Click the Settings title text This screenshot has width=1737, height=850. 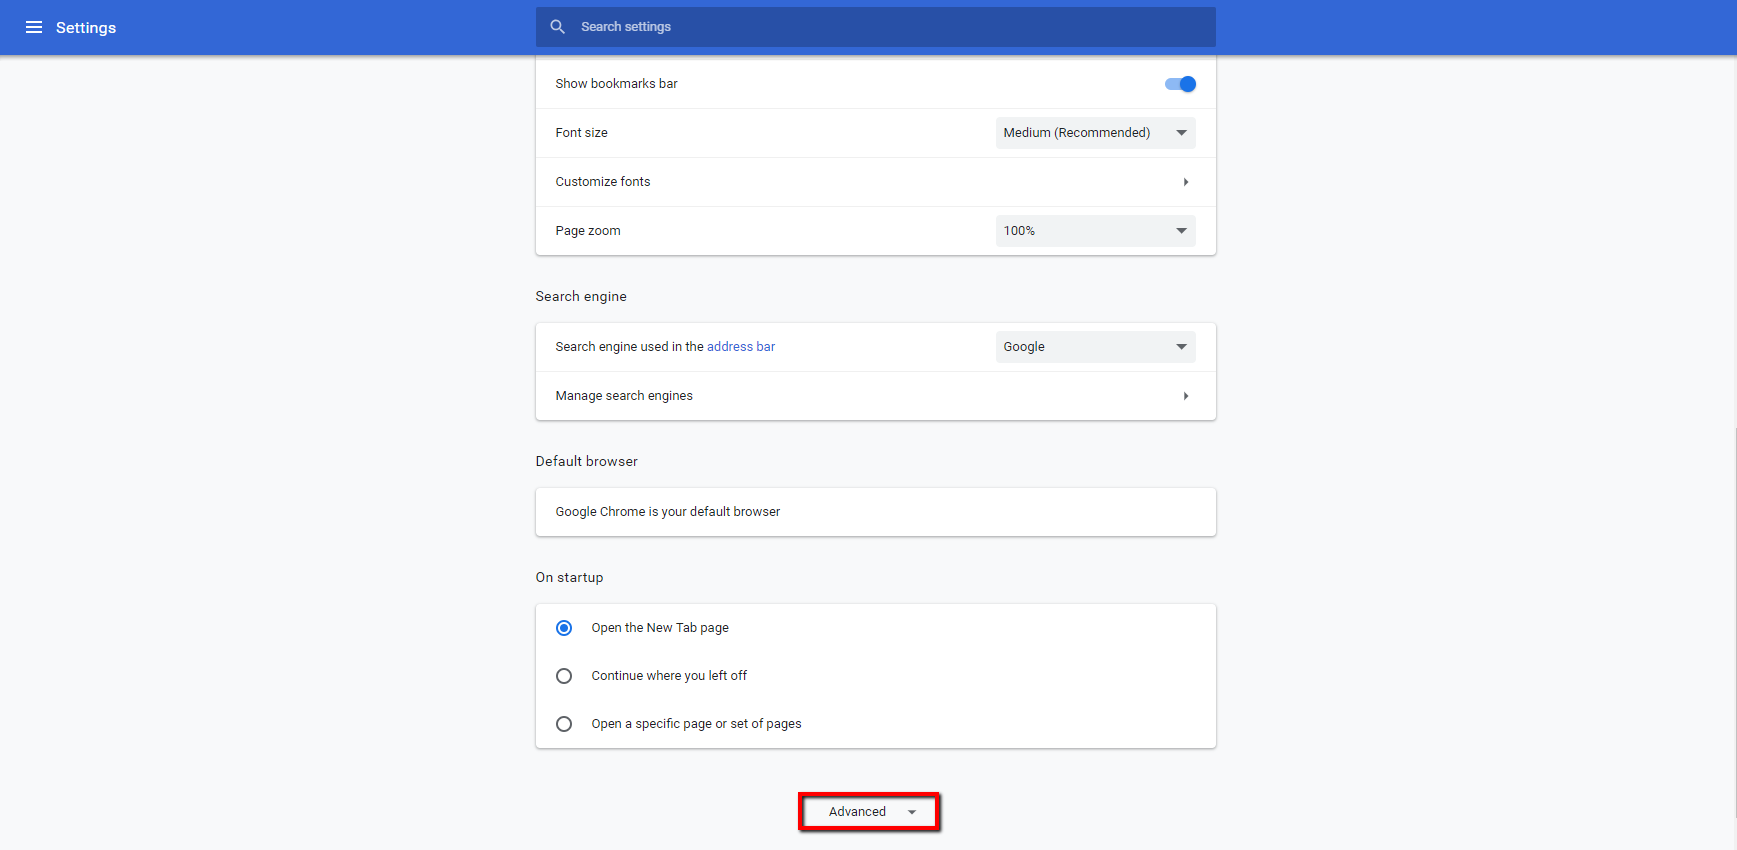coord(86,28)
